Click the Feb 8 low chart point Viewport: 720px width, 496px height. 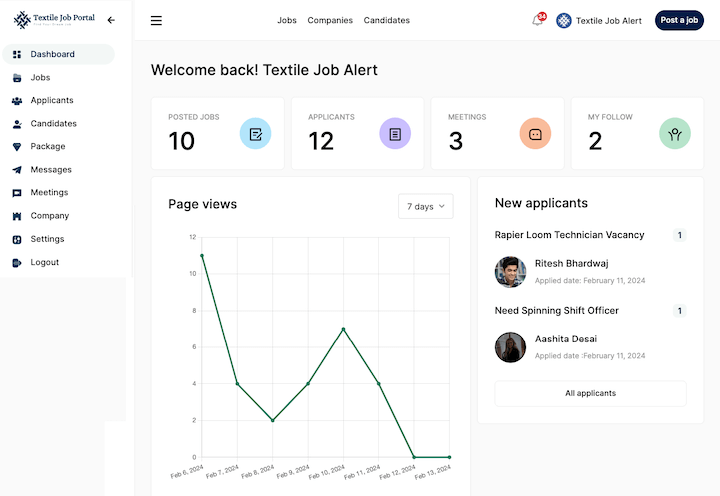click(x=273, y=420)
